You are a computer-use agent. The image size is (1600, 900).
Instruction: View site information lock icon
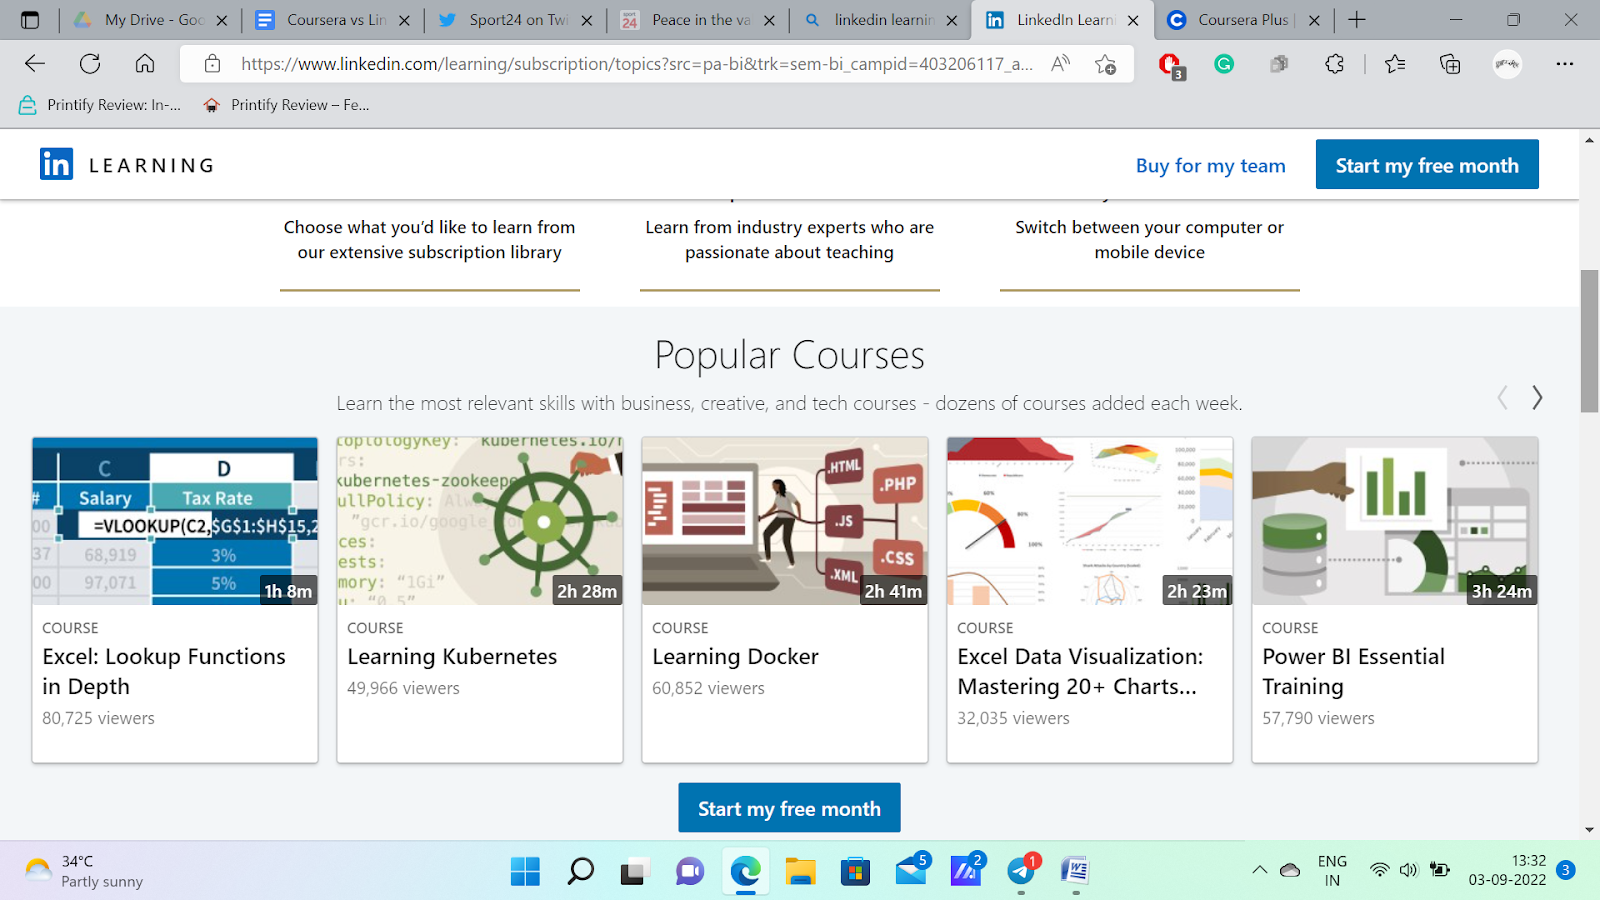point(212,64)
